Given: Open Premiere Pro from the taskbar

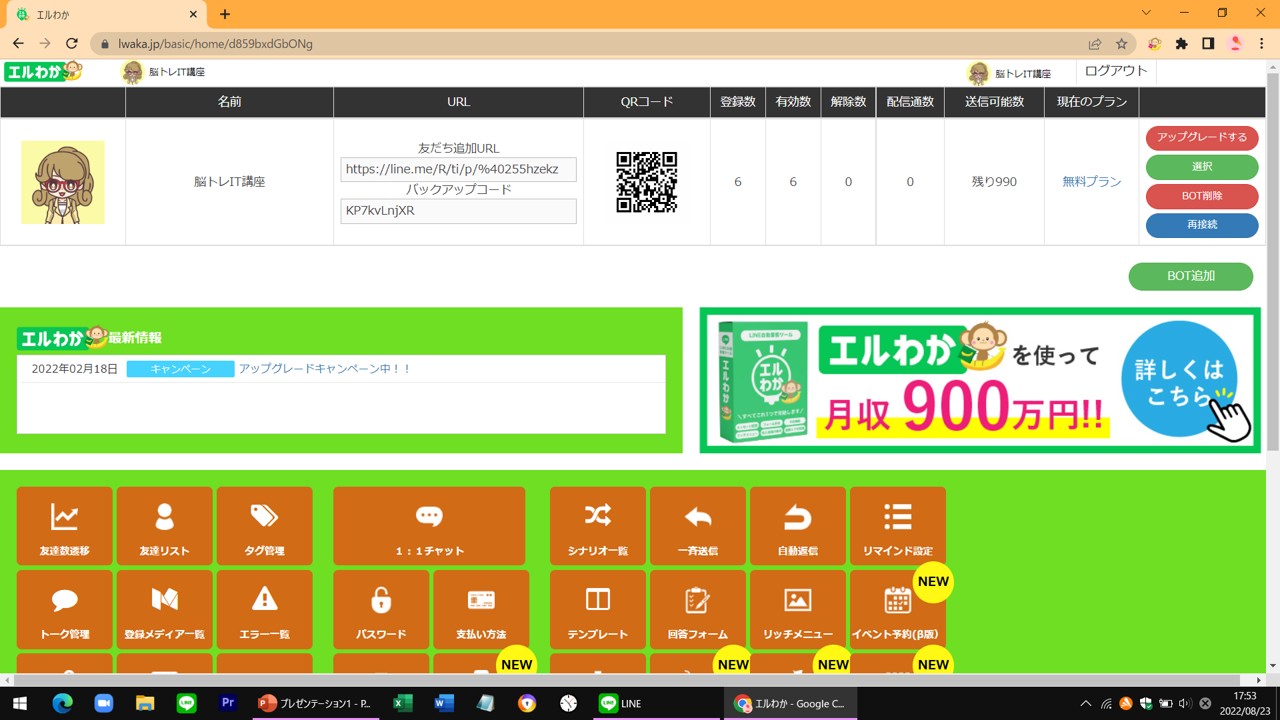Looking at the screenshot, I should click(x=228, y=703).
